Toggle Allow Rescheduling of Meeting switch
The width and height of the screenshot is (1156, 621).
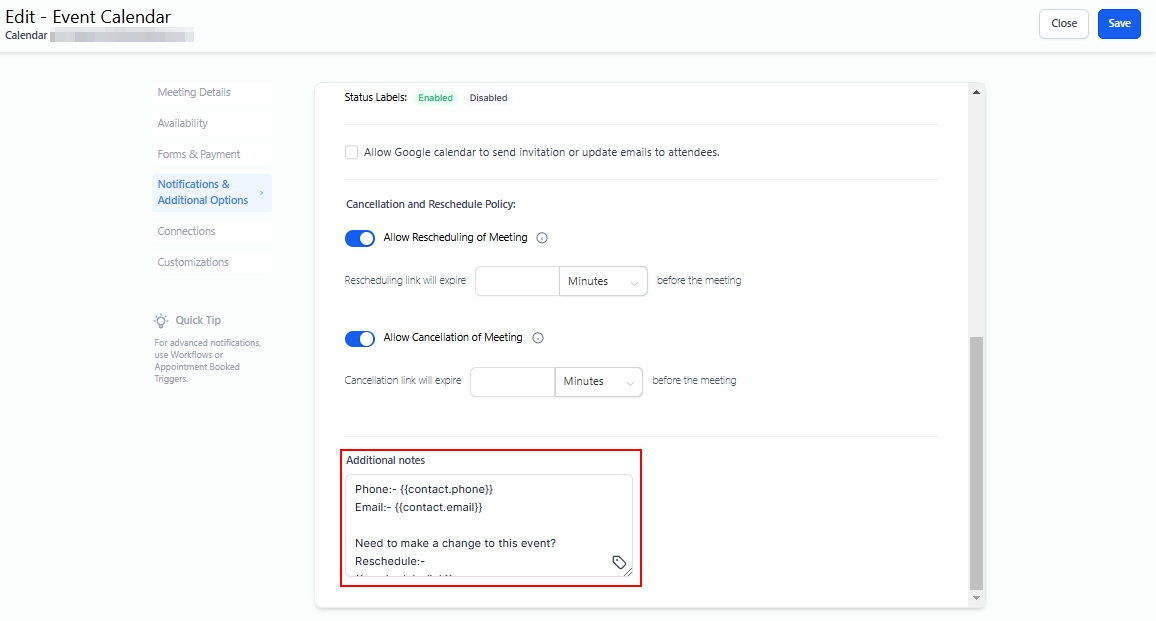point(360,238)
